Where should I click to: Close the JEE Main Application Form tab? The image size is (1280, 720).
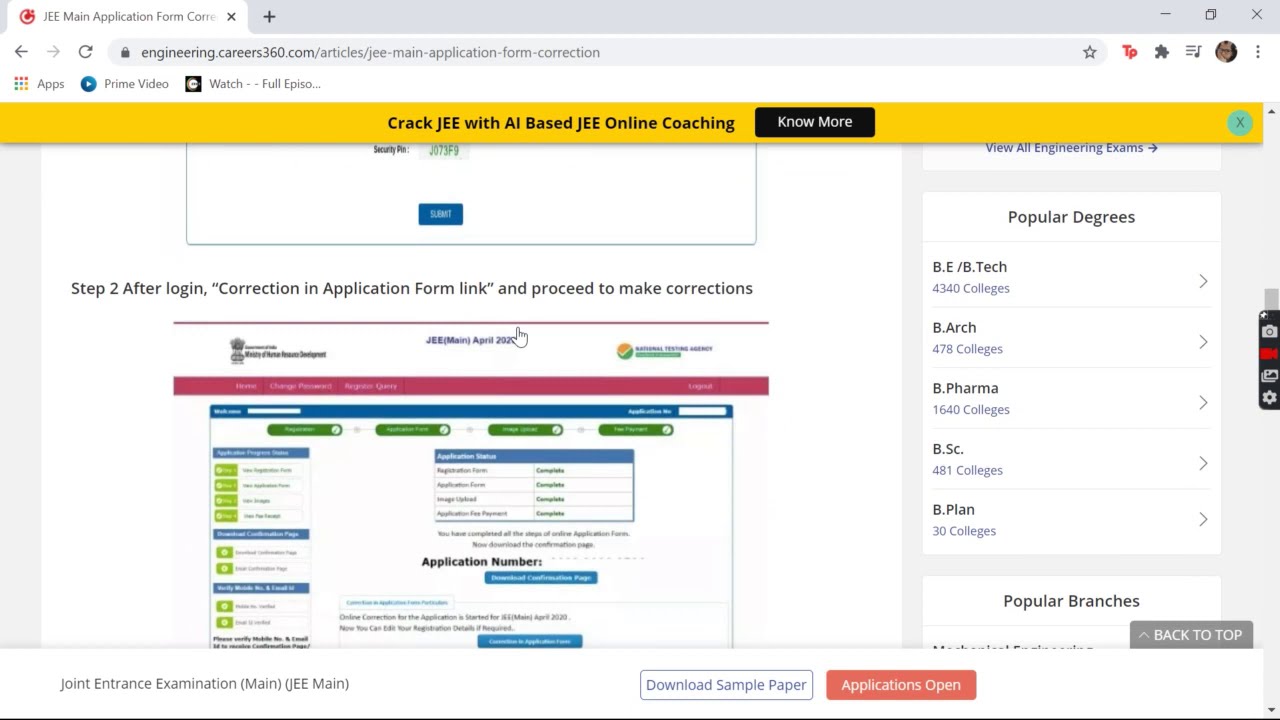(231, 16)
